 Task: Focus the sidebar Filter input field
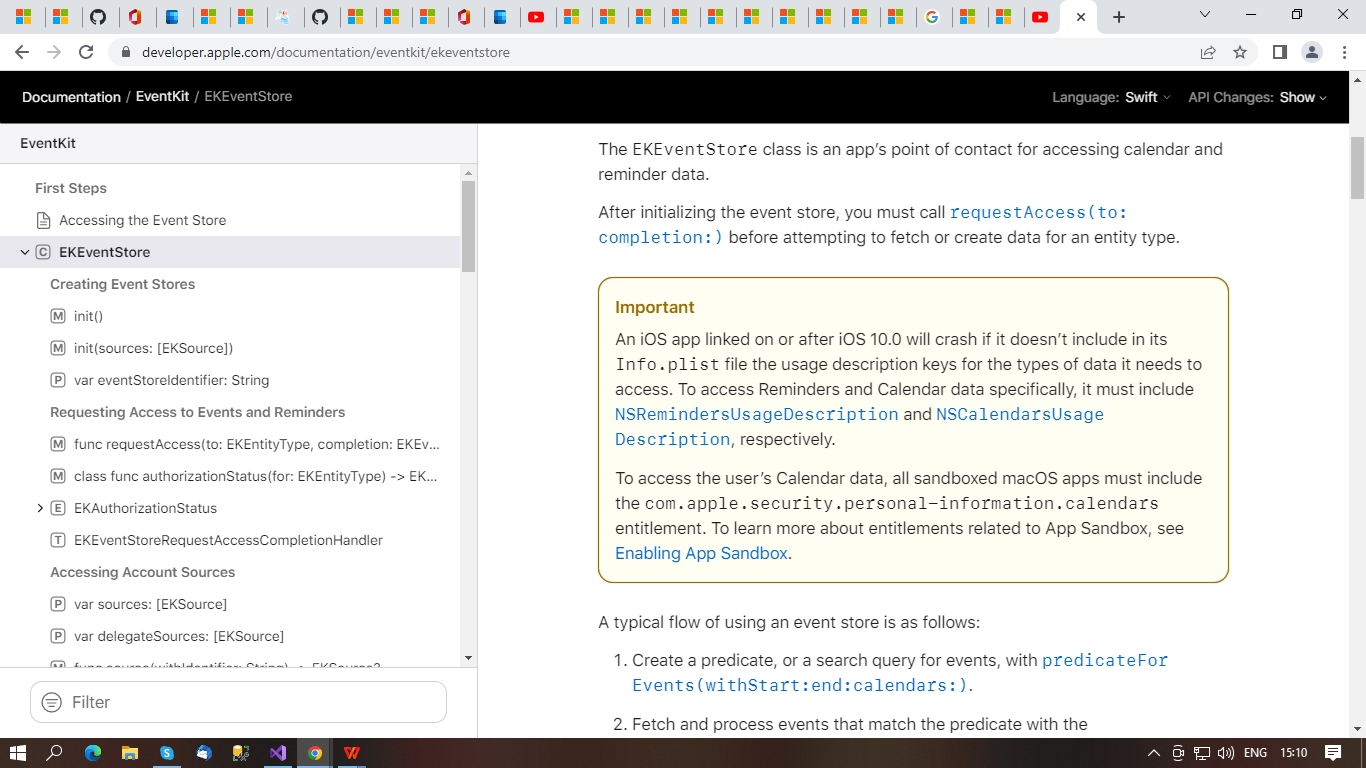point(238,702)
